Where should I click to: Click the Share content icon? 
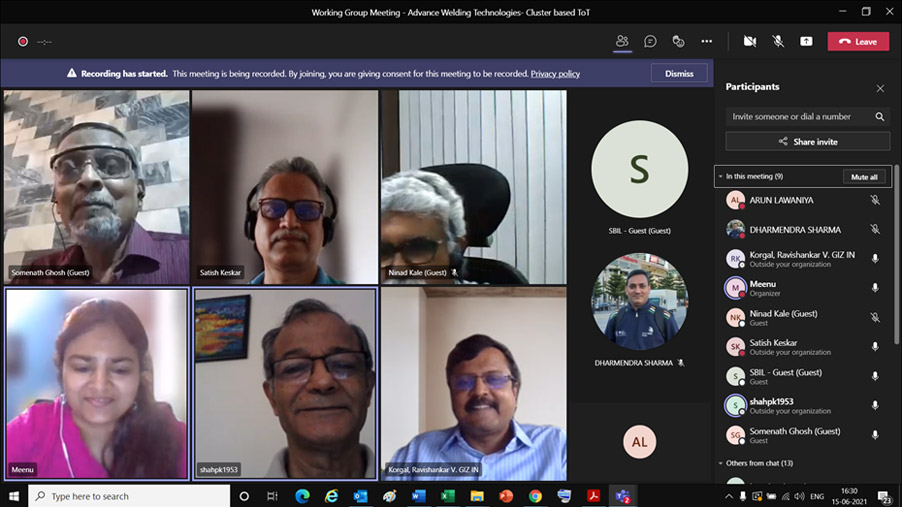pos(806,41)
